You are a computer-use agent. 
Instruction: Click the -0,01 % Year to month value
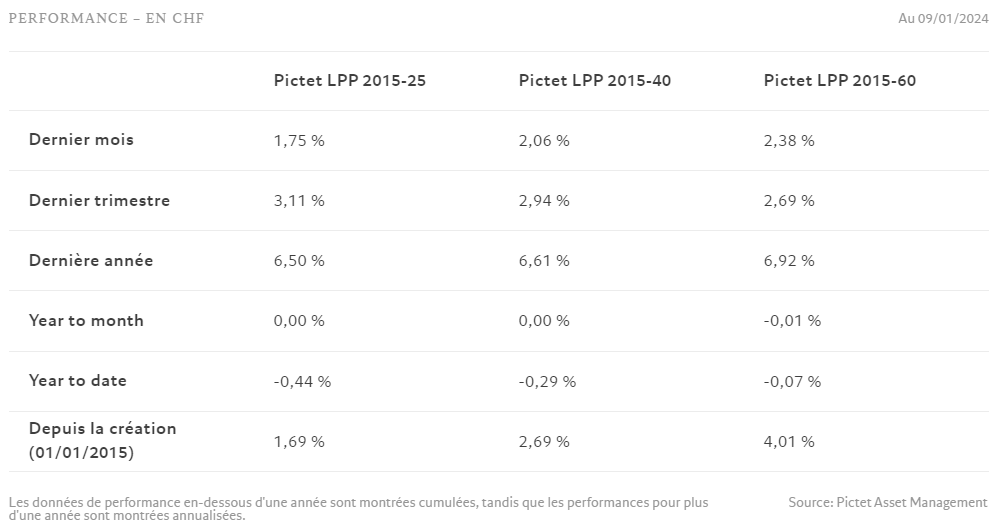pyautogui.click(x=792, y=321)
